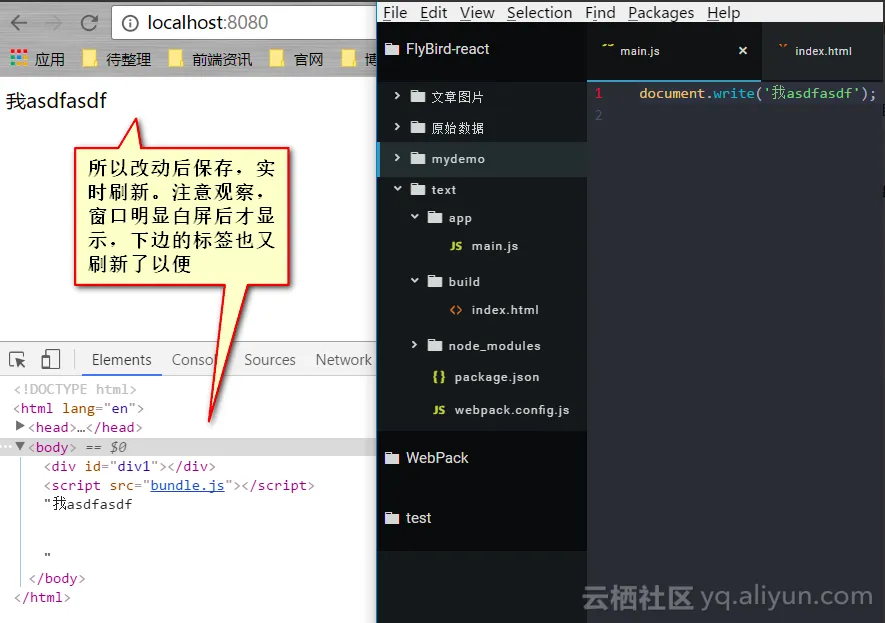The width and height of the screenshot is (885, 623).
Task: Open the Help menu in the editor
Action: tap(723, 12)
